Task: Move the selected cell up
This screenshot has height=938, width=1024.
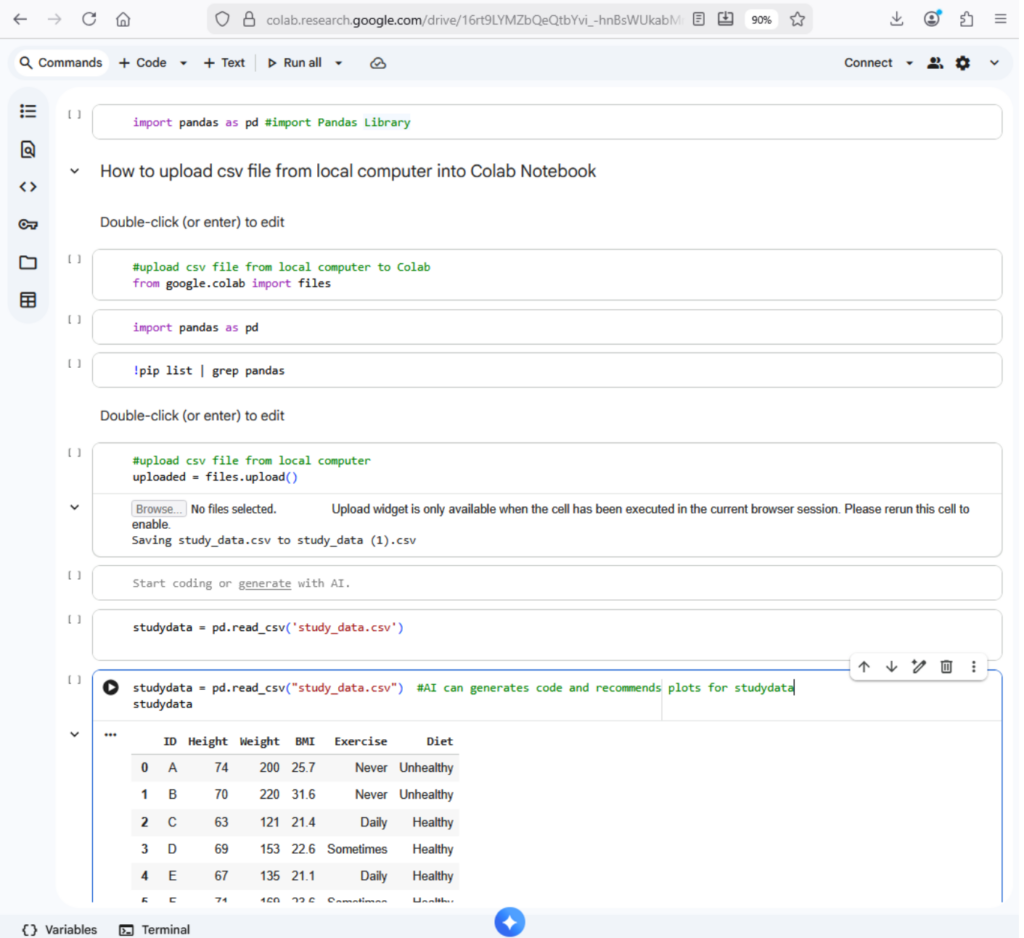Action: click(x=864, y=667)
